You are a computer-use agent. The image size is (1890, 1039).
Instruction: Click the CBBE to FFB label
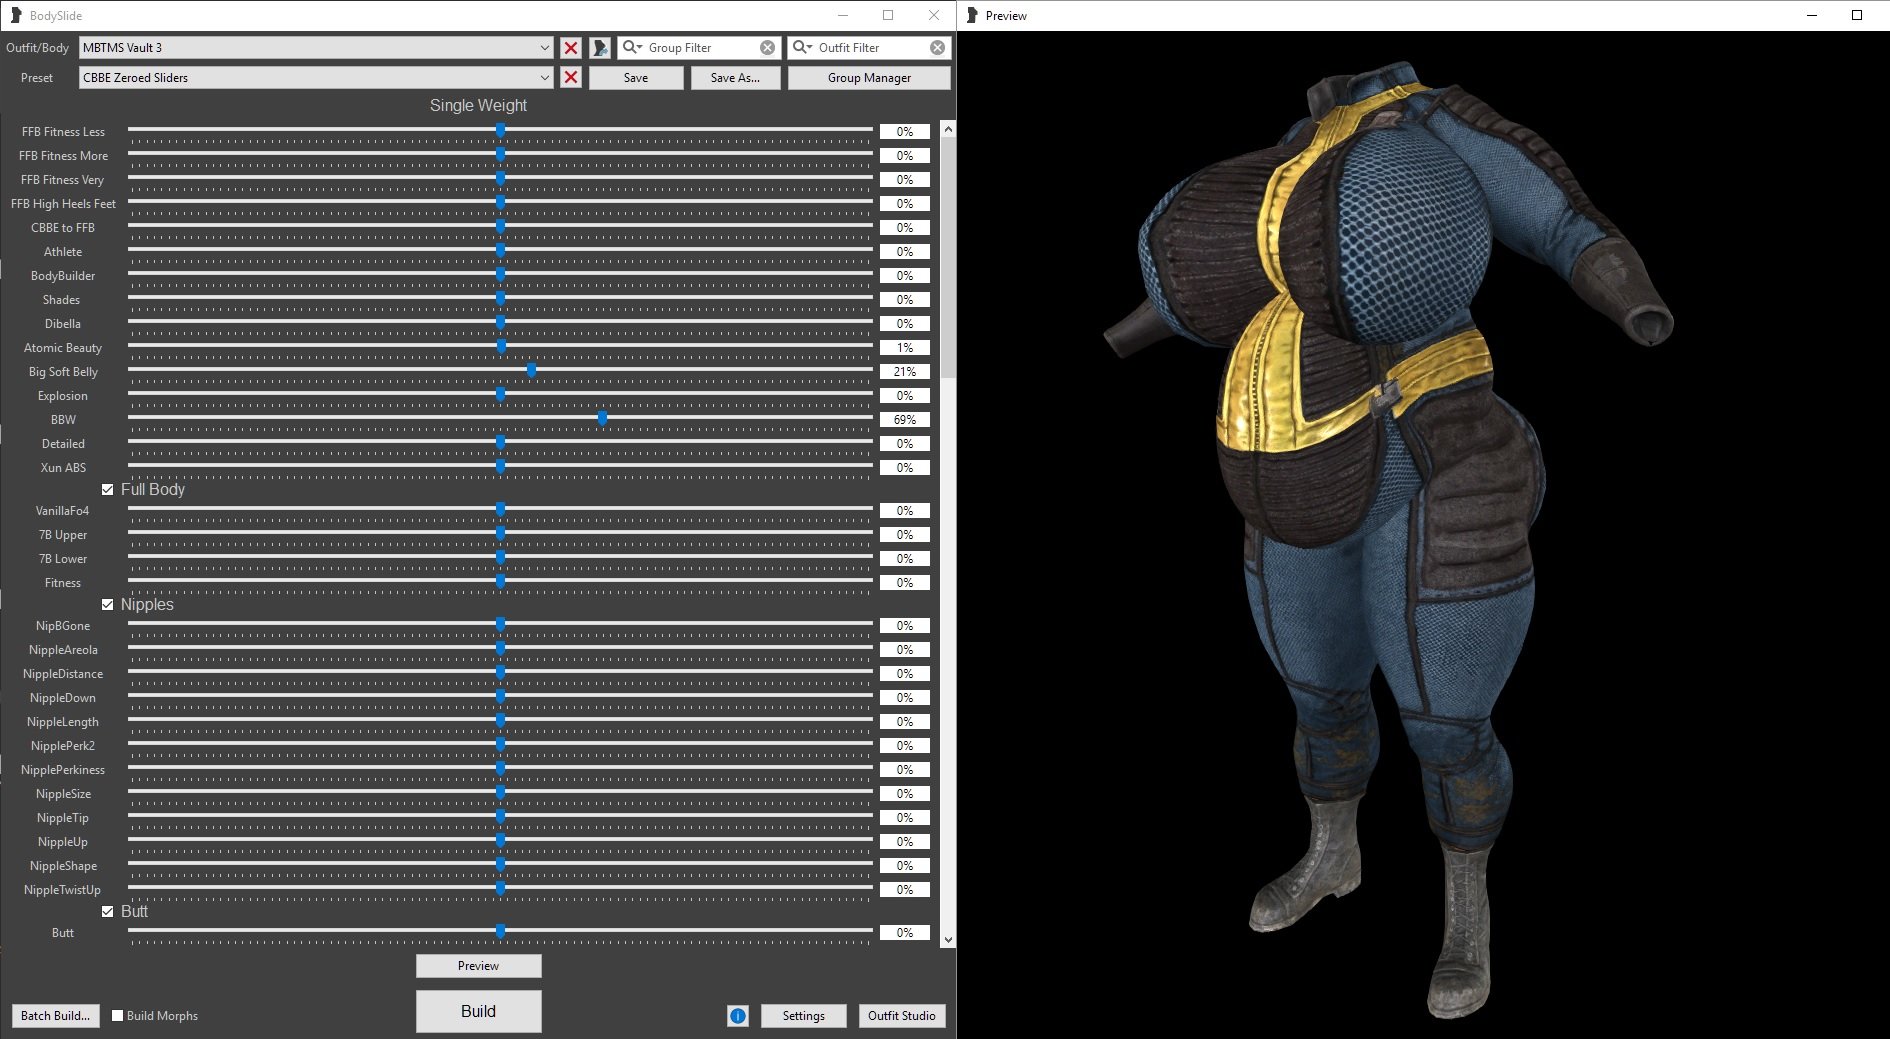(63, 228)
